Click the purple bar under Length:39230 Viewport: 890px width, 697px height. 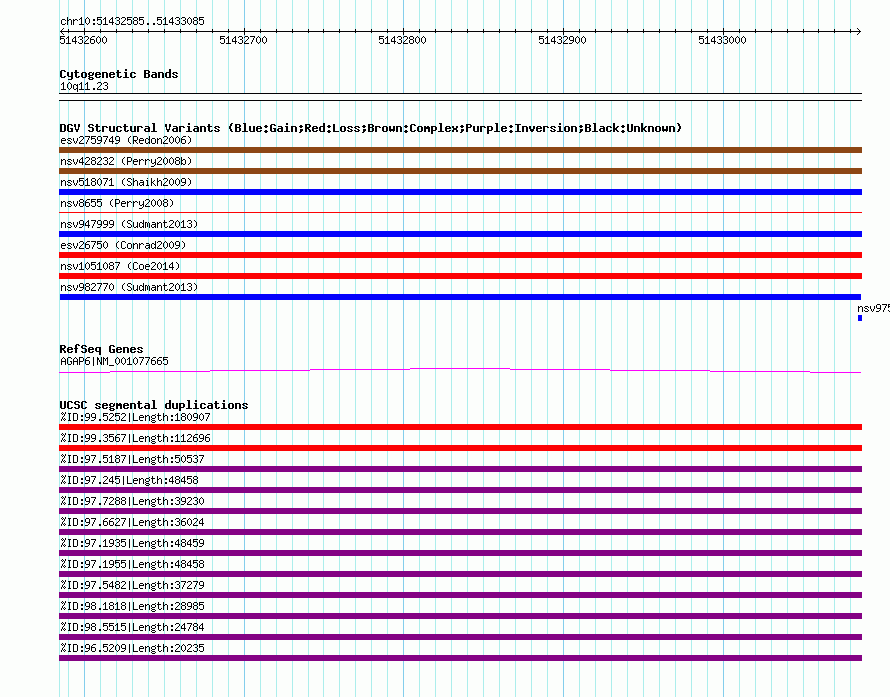[460, 511]
